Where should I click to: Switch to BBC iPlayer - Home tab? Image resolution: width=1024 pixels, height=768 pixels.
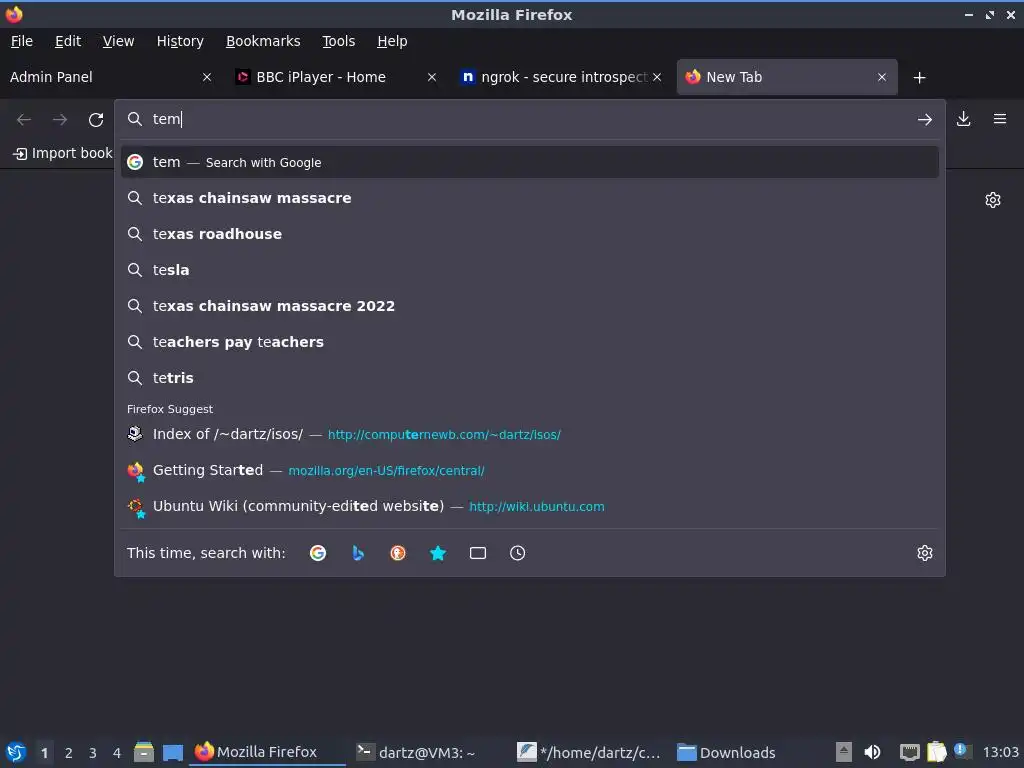pos(334,77)
